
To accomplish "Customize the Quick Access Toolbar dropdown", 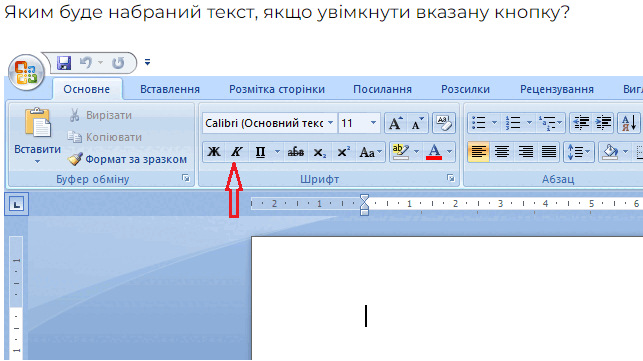I will point(147,62).
